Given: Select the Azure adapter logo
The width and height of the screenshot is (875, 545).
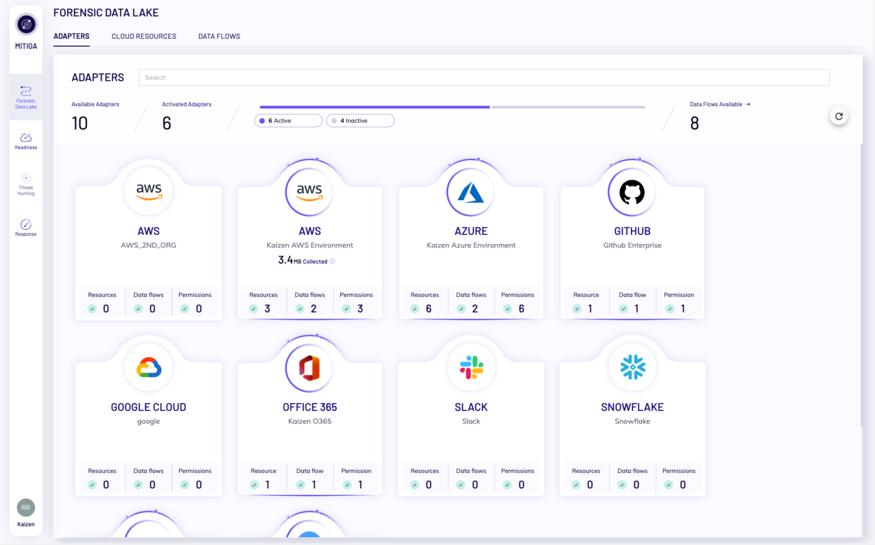Looking at the screenshot, I should (470, 192).
